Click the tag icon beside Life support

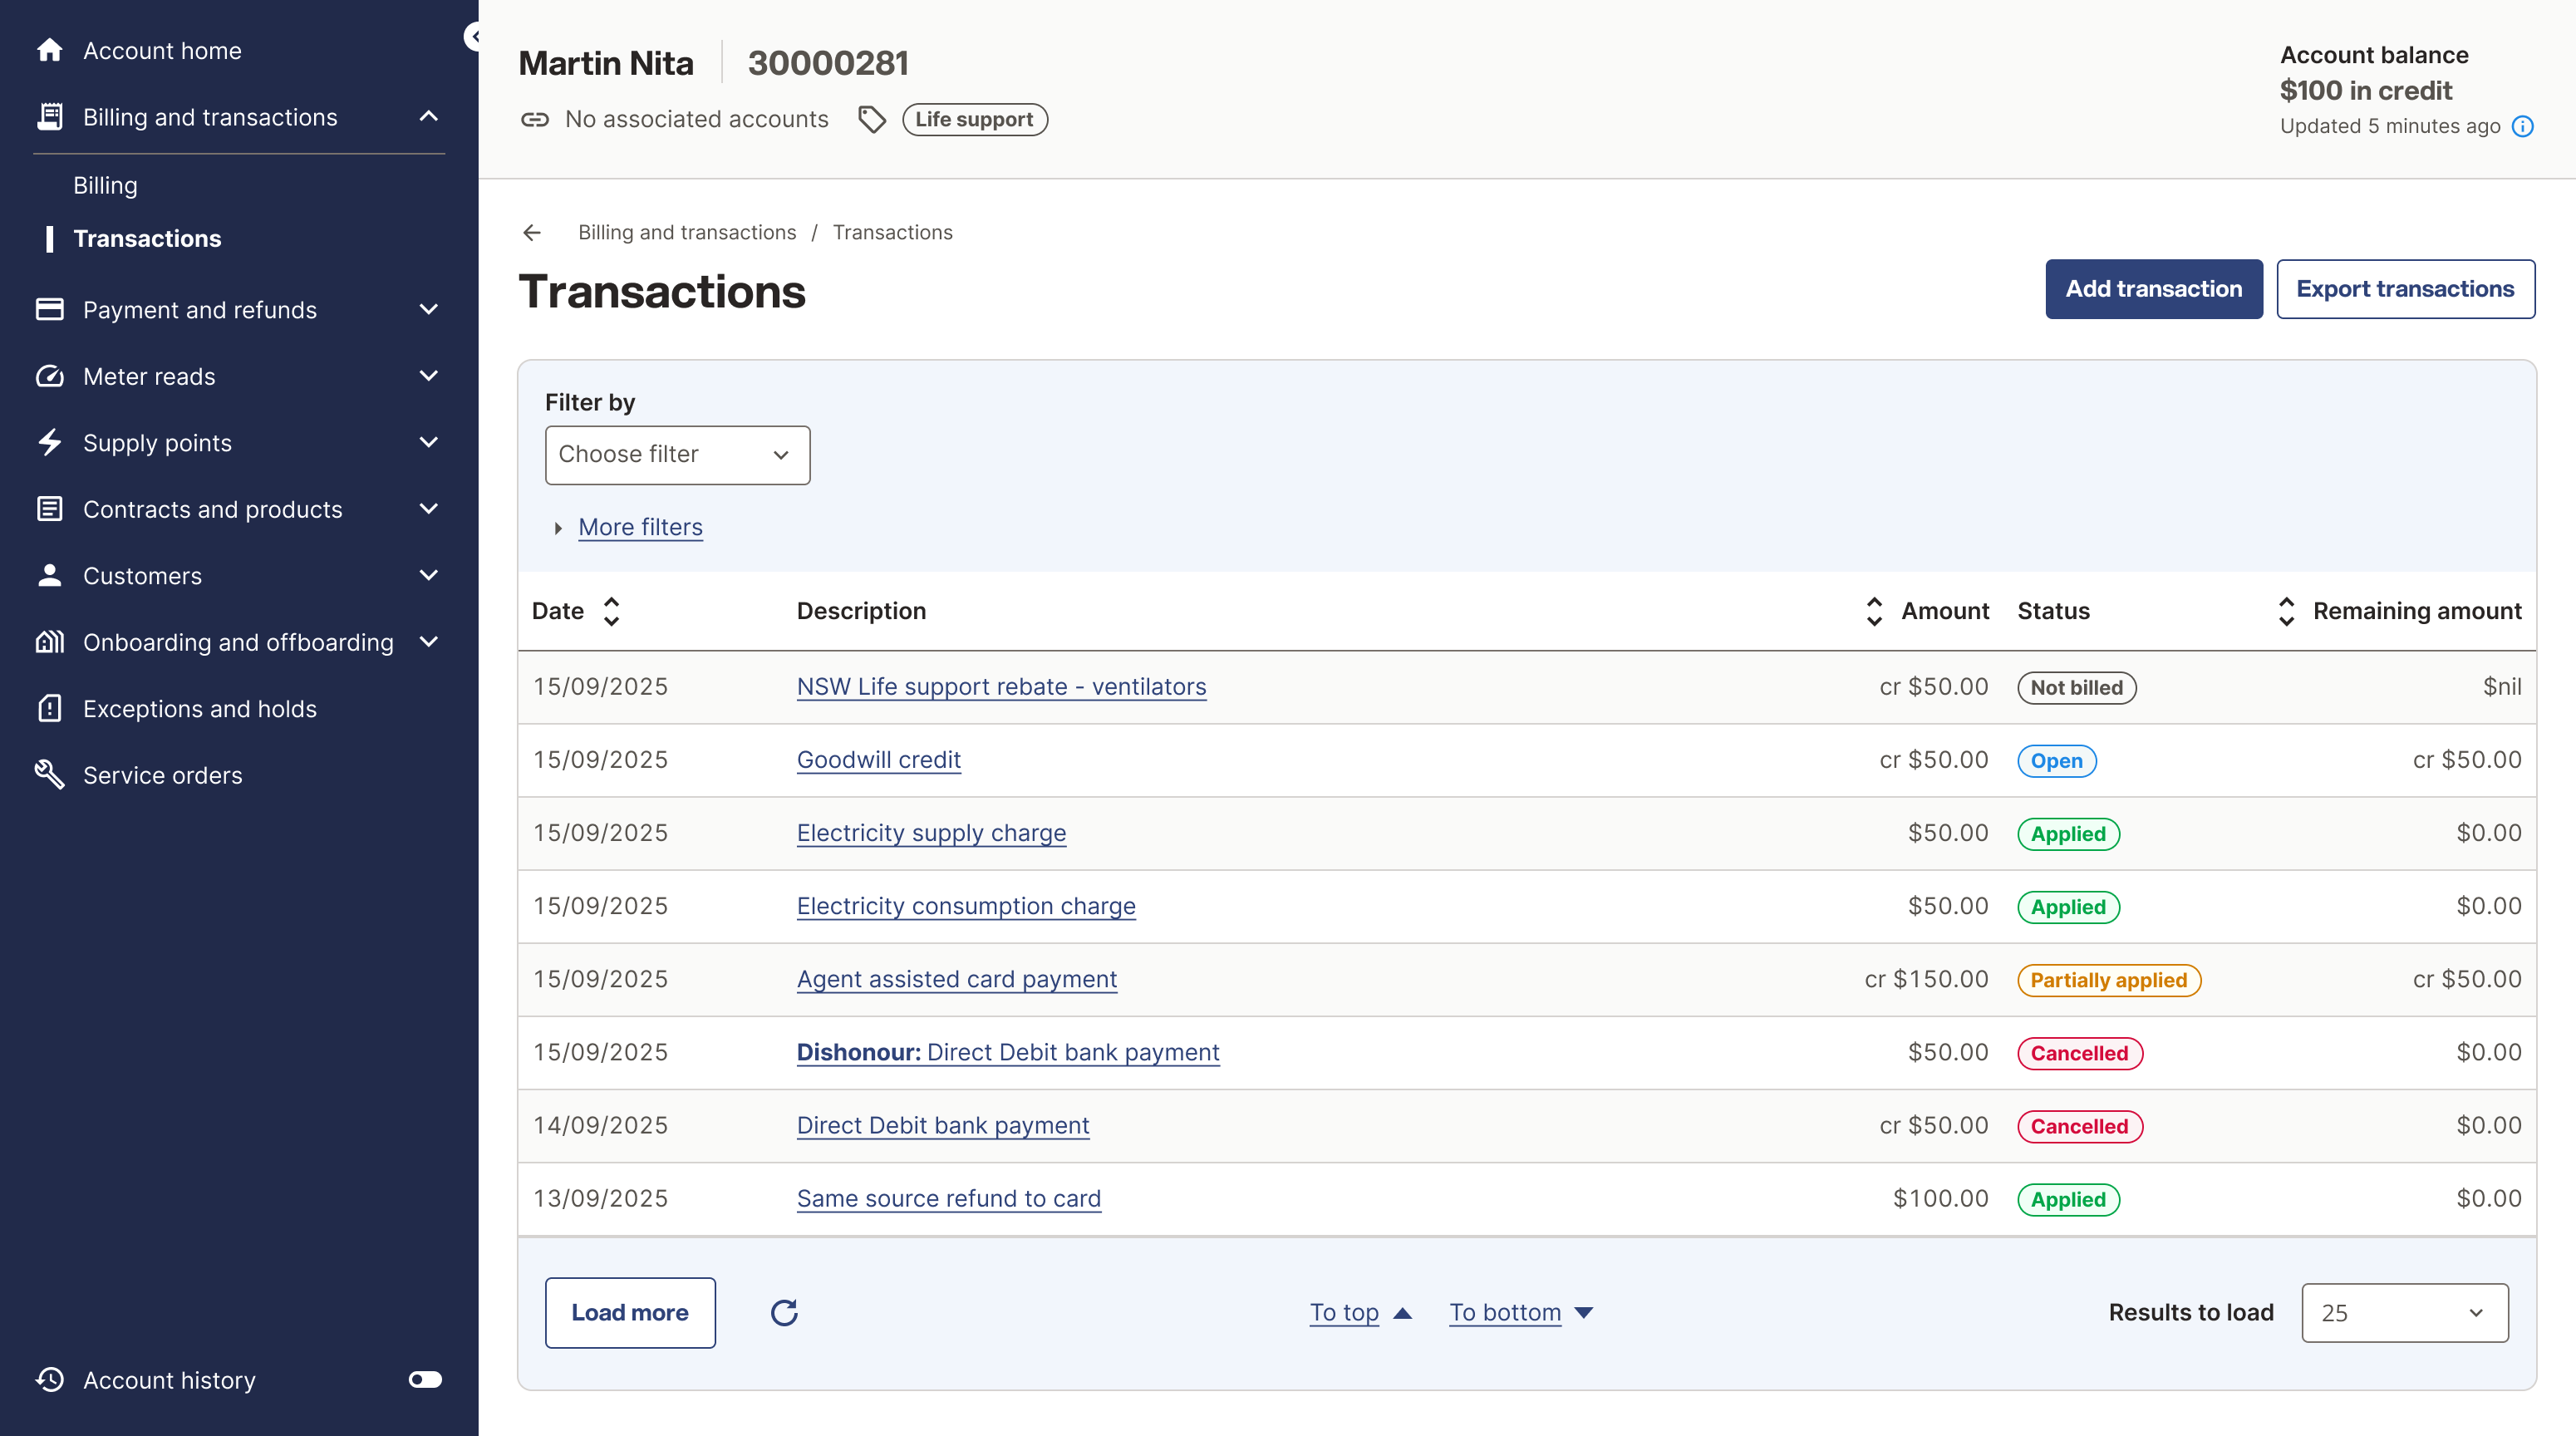coord(872,119)
